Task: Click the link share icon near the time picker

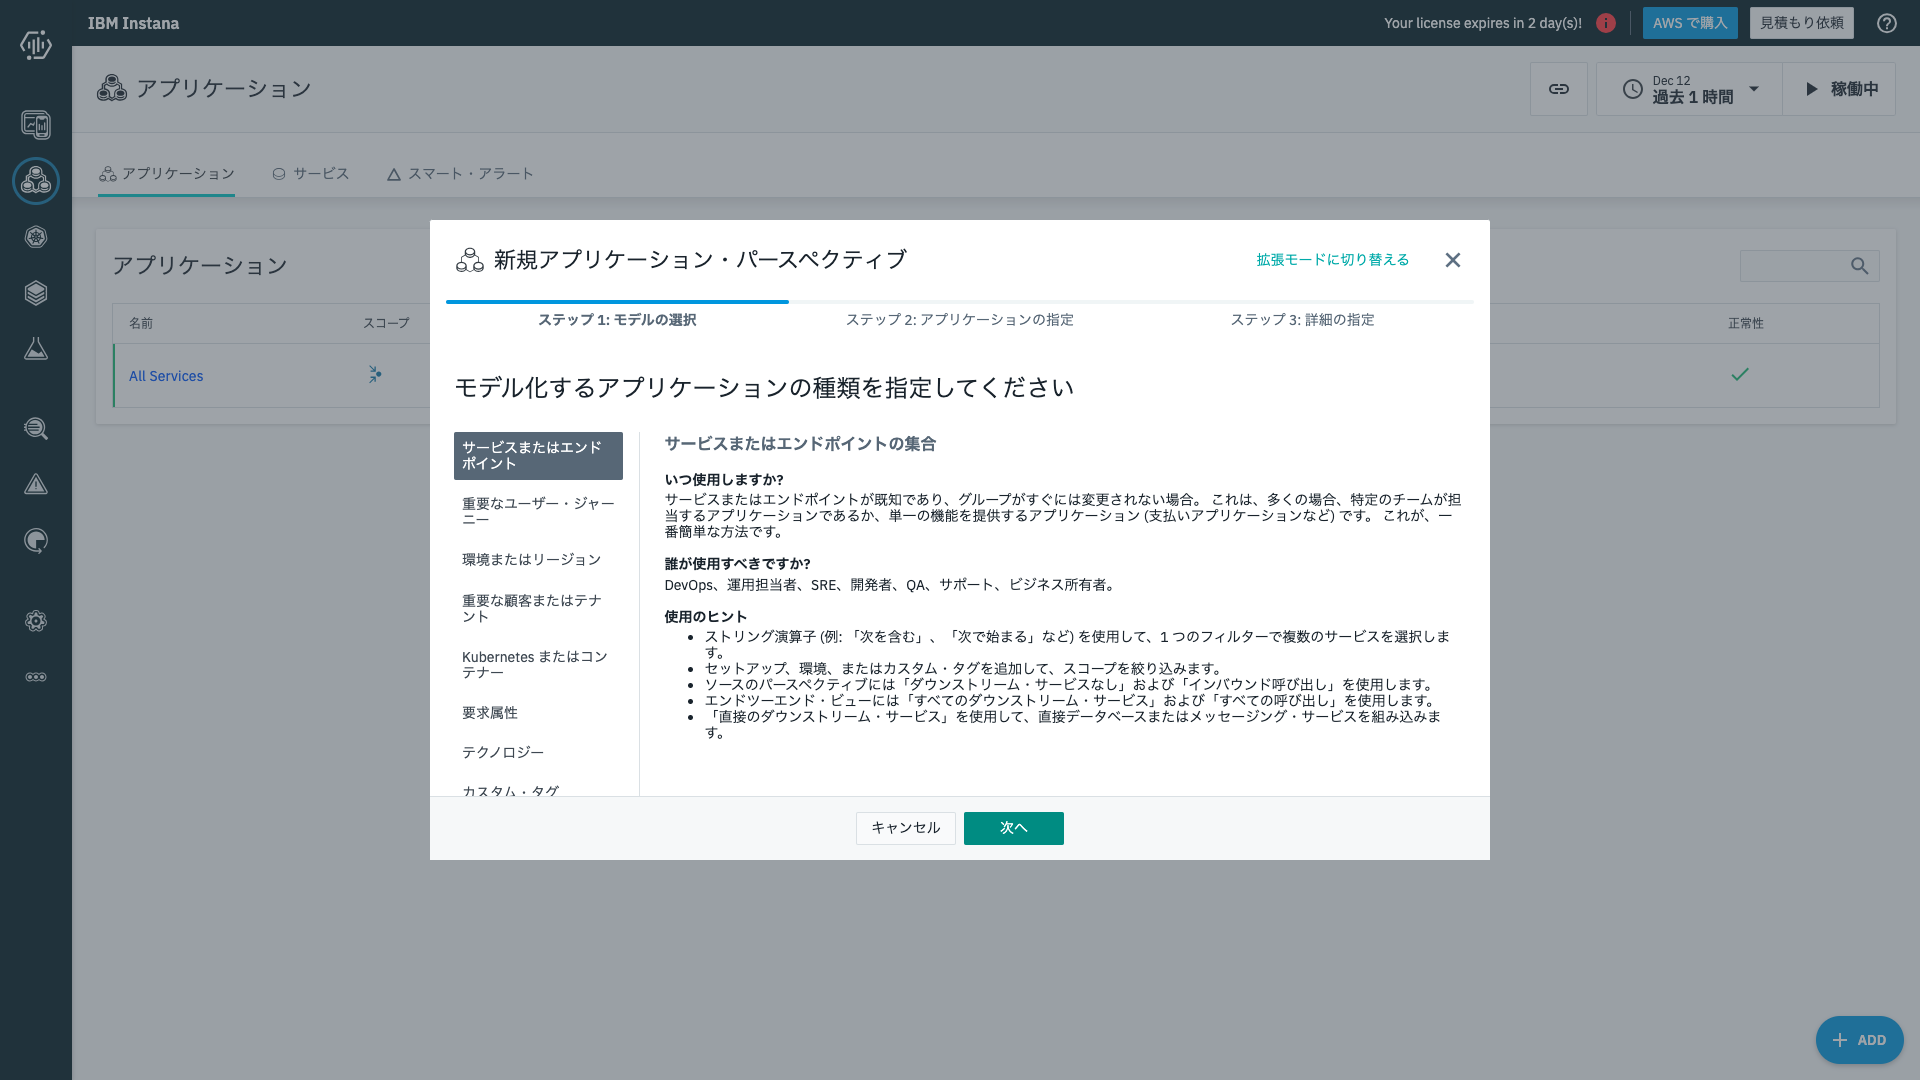Action: point(1559,88)
